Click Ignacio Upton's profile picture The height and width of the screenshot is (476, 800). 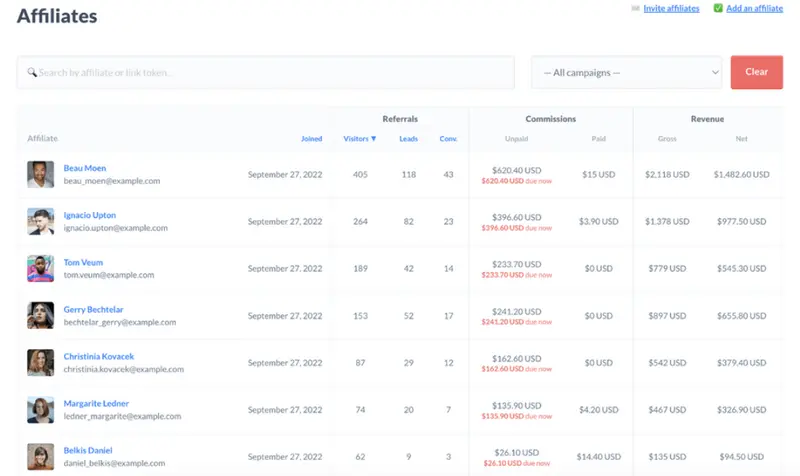(40, 221)
